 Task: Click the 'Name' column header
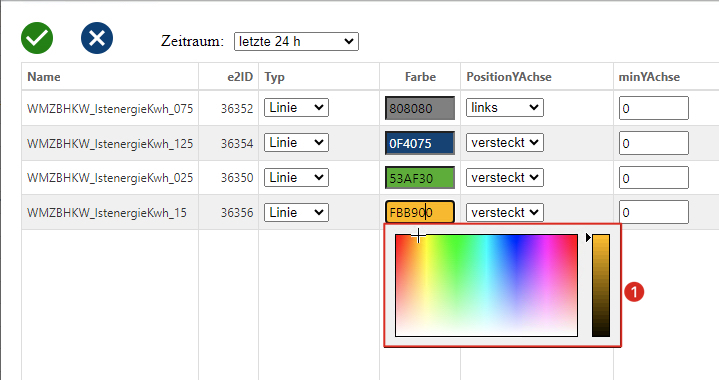(44, 77)
